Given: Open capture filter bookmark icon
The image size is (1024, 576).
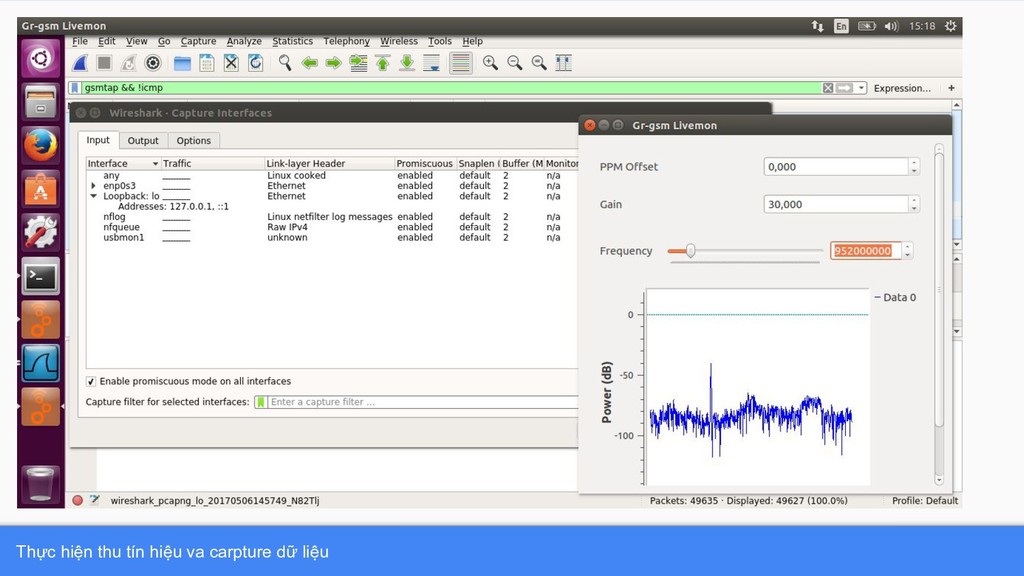Looking at the screenshot, I should pos(261,402).
